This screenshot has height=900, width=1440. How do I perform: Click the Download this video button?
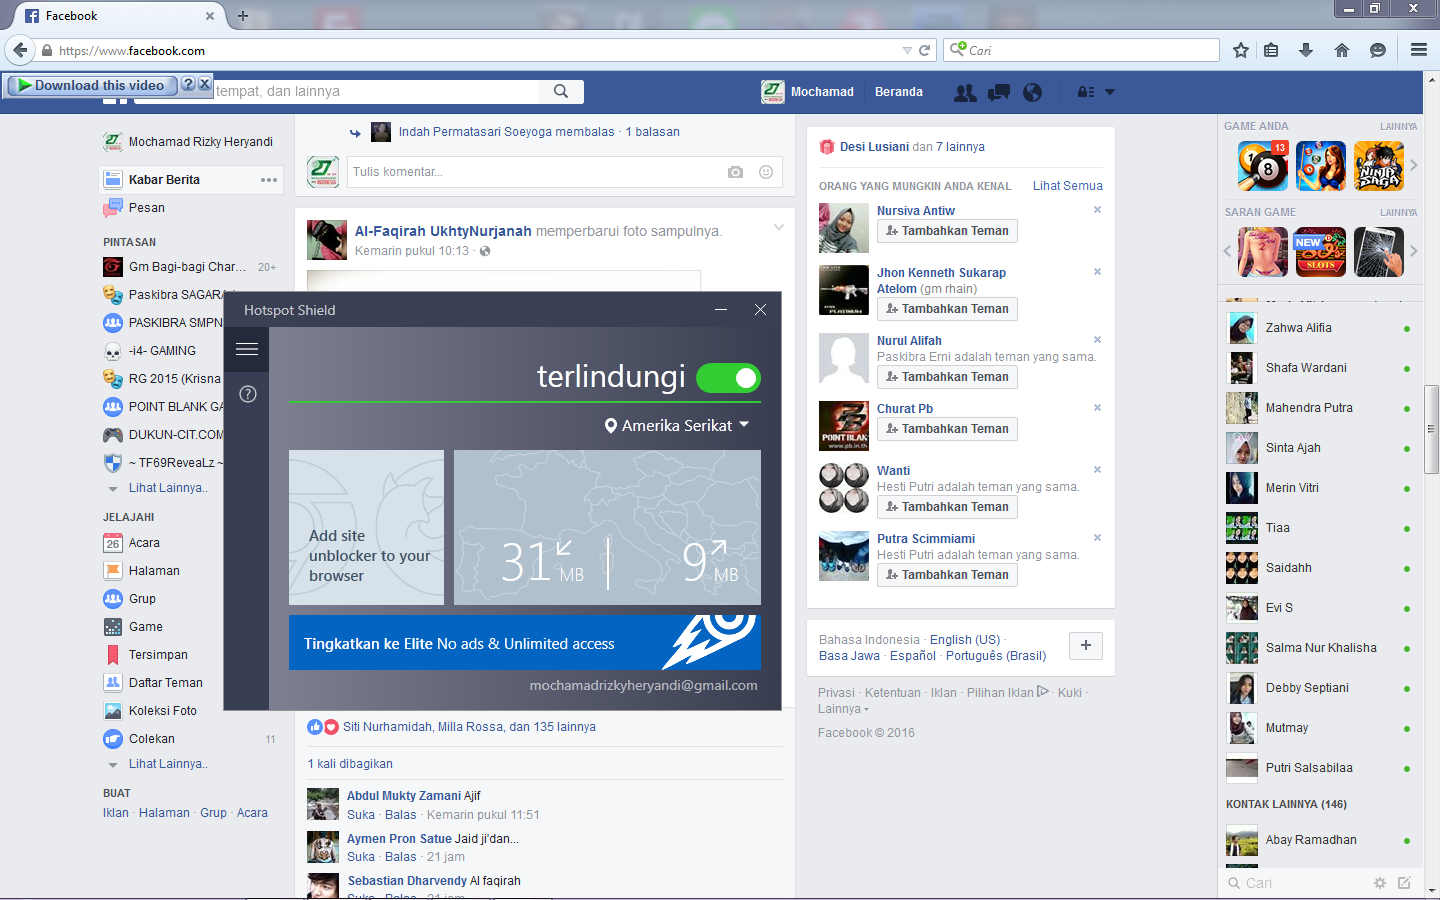coord(92,86)
